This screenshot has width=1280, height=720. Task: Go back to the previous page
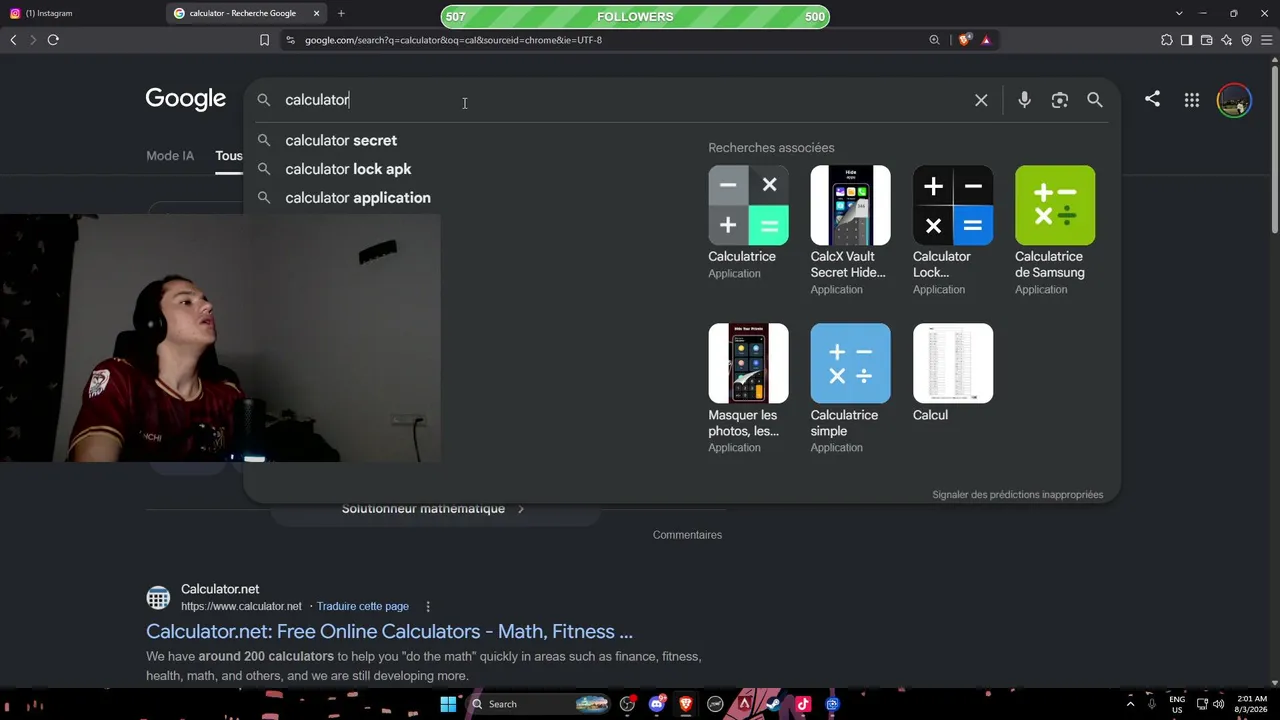(13, 40)
